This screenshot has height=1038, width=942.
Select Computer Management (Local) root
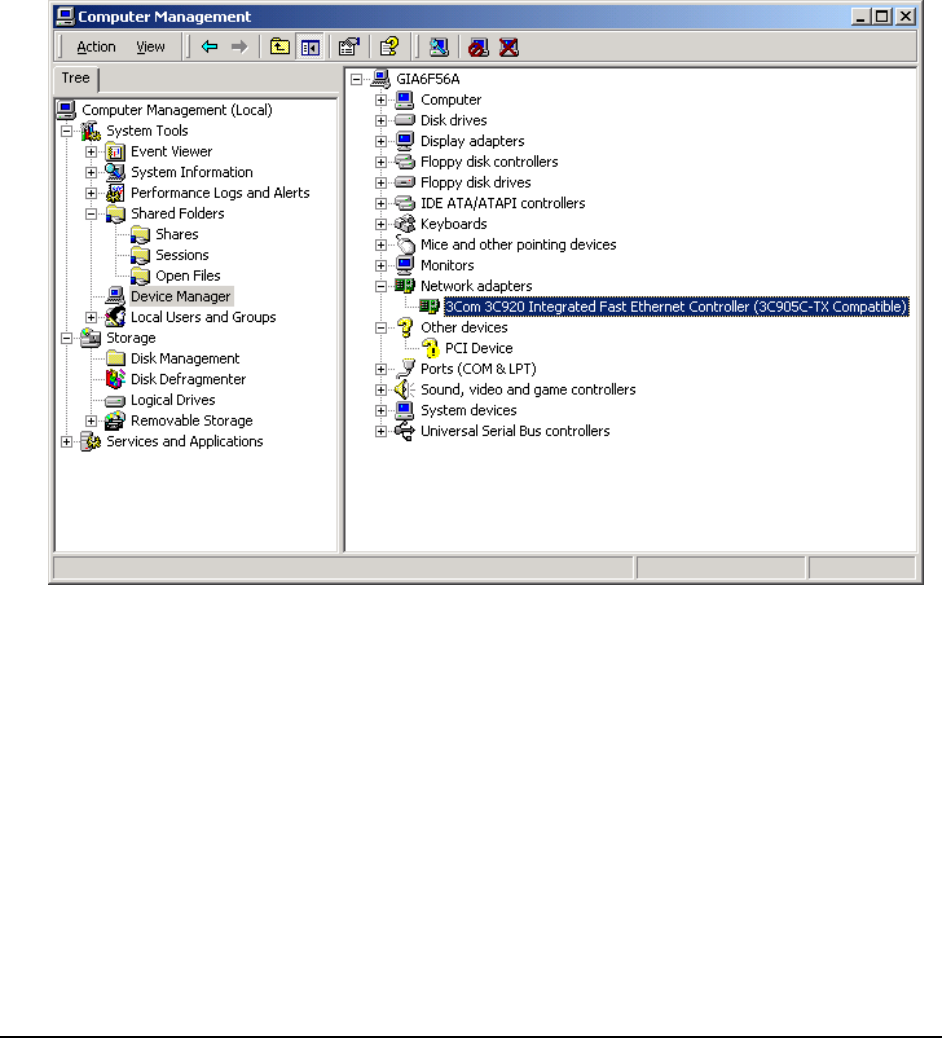(x=177, y=110)
